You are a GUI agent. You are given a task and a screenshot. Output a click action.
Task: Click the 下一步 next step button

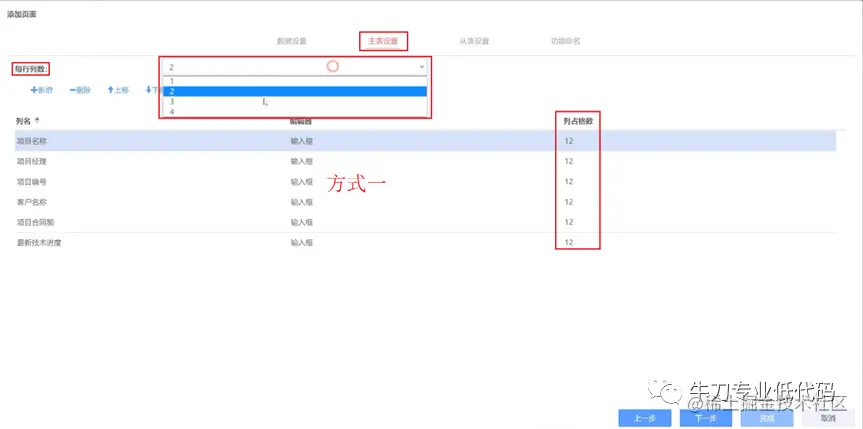706,418
